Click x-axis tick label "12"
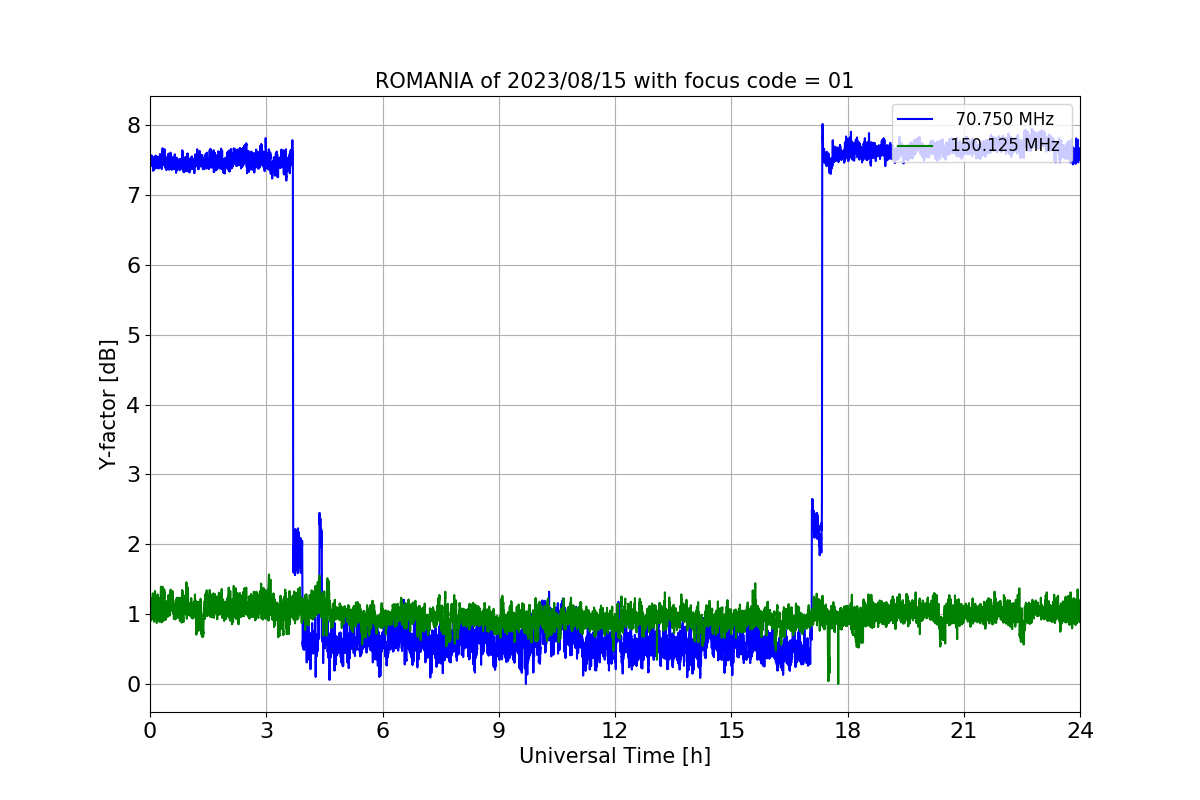 pyautogui.click(x=615, y=731)
